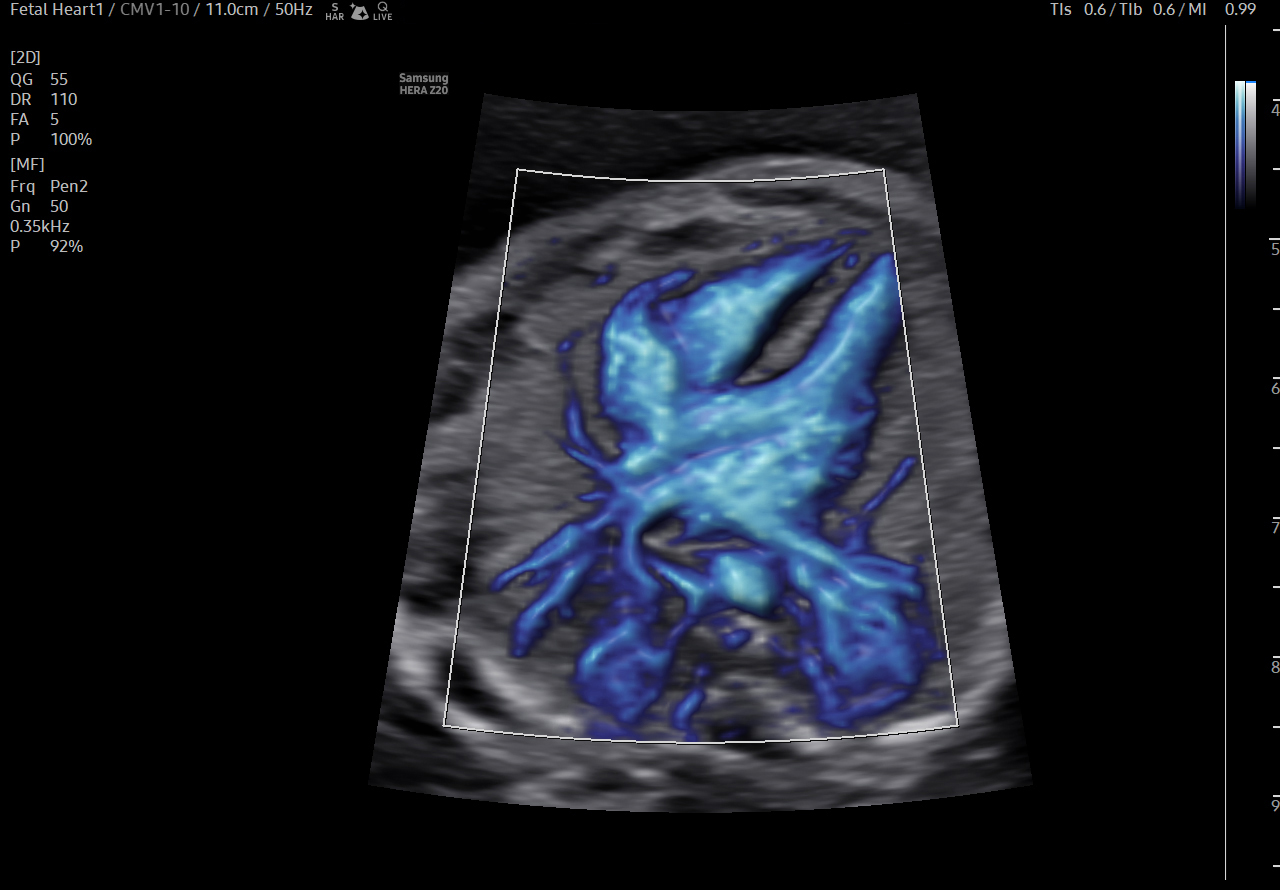Screen dimensions: 1280x890
Task: Click the 'FA 5' parameter row
Action: (34, 119)
